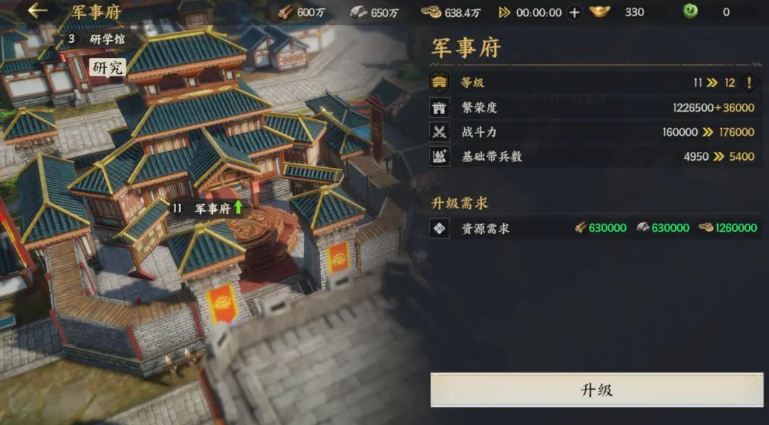
Task: Go back with the top-left arrow
Action: click(37, 11)
